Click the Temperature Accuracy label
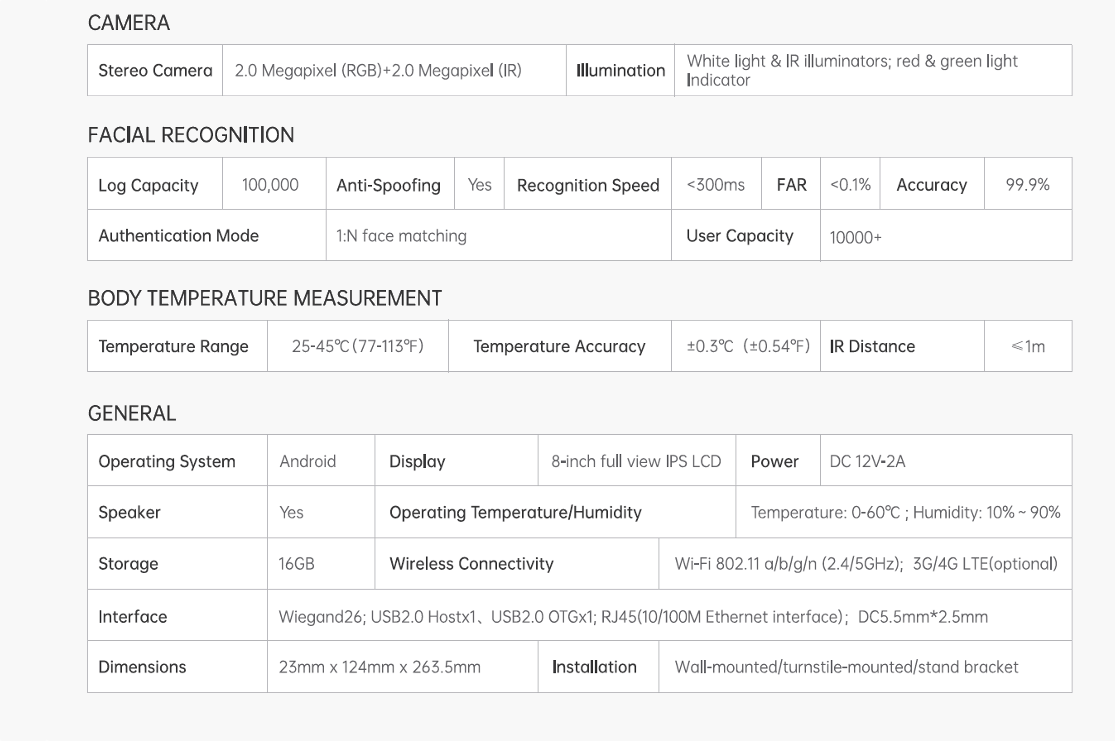This screenshot has width=1115, height=741. pyautogui.click(x=560, y=346)
